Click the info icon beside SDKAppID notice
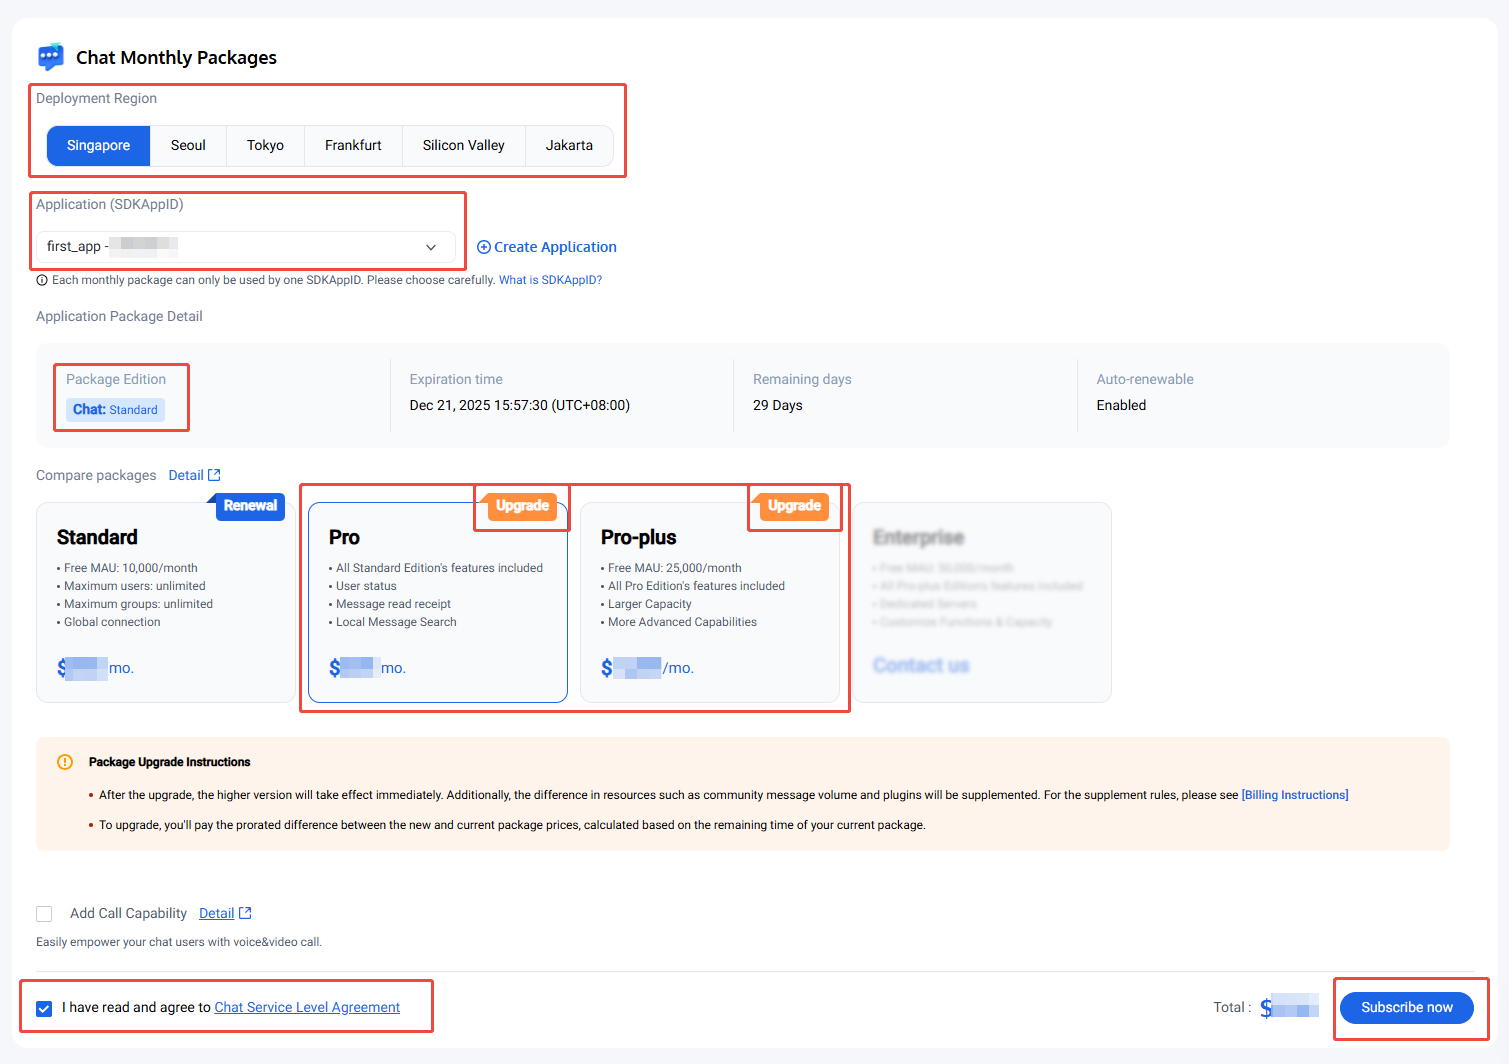 click(42, 280)
